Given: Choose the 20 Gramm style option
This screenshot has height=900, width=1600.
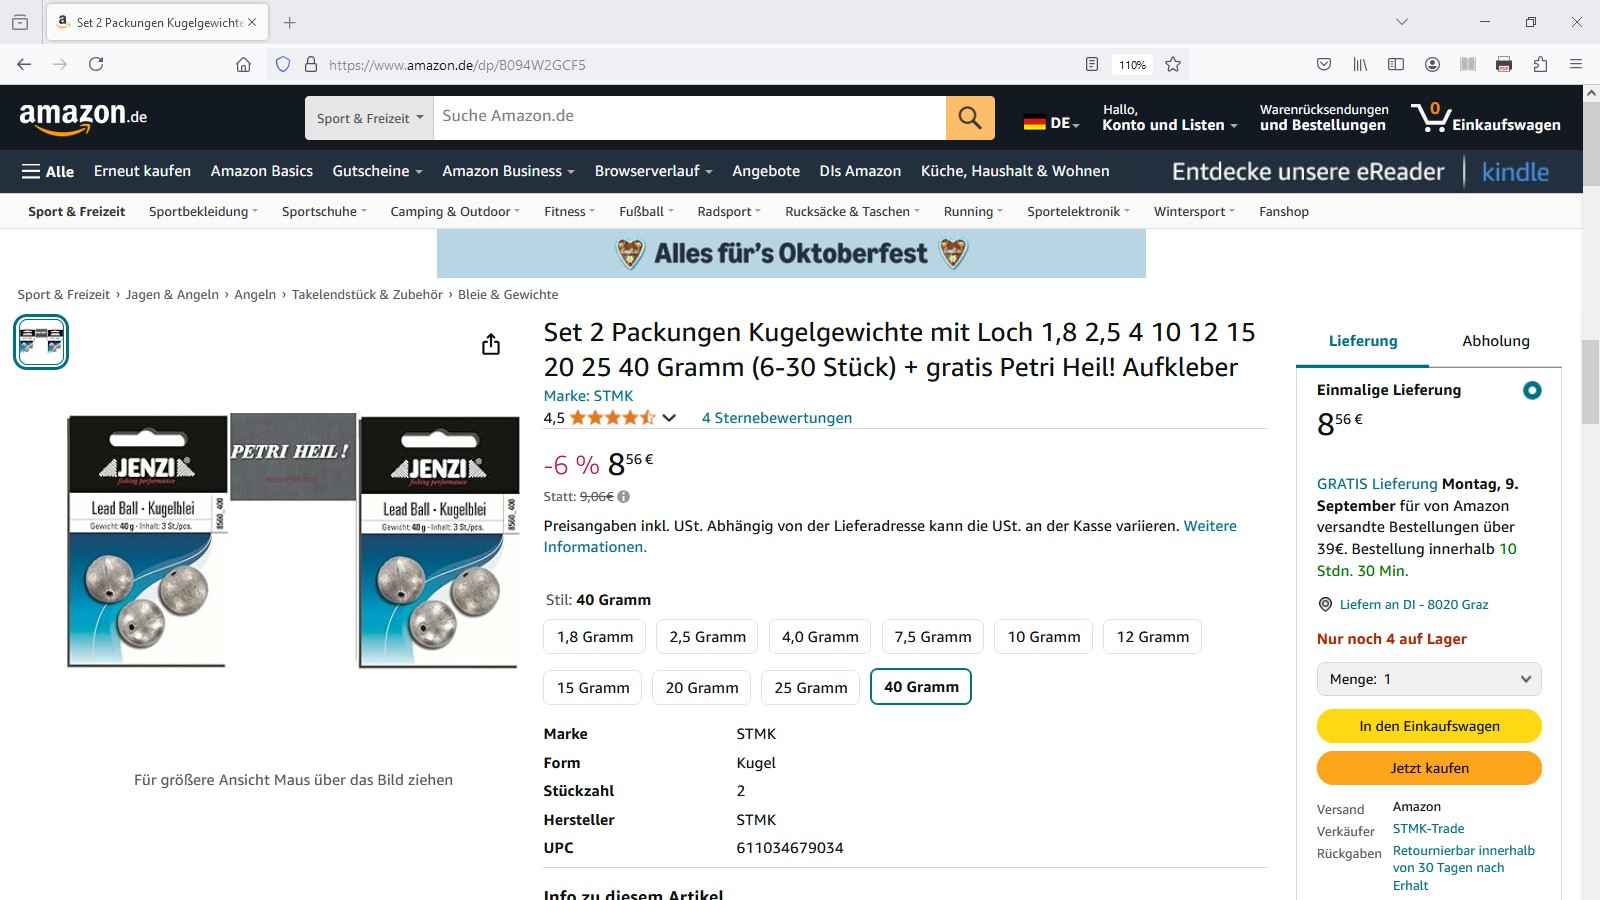Looking at the screenshot, I should point(702,687).
